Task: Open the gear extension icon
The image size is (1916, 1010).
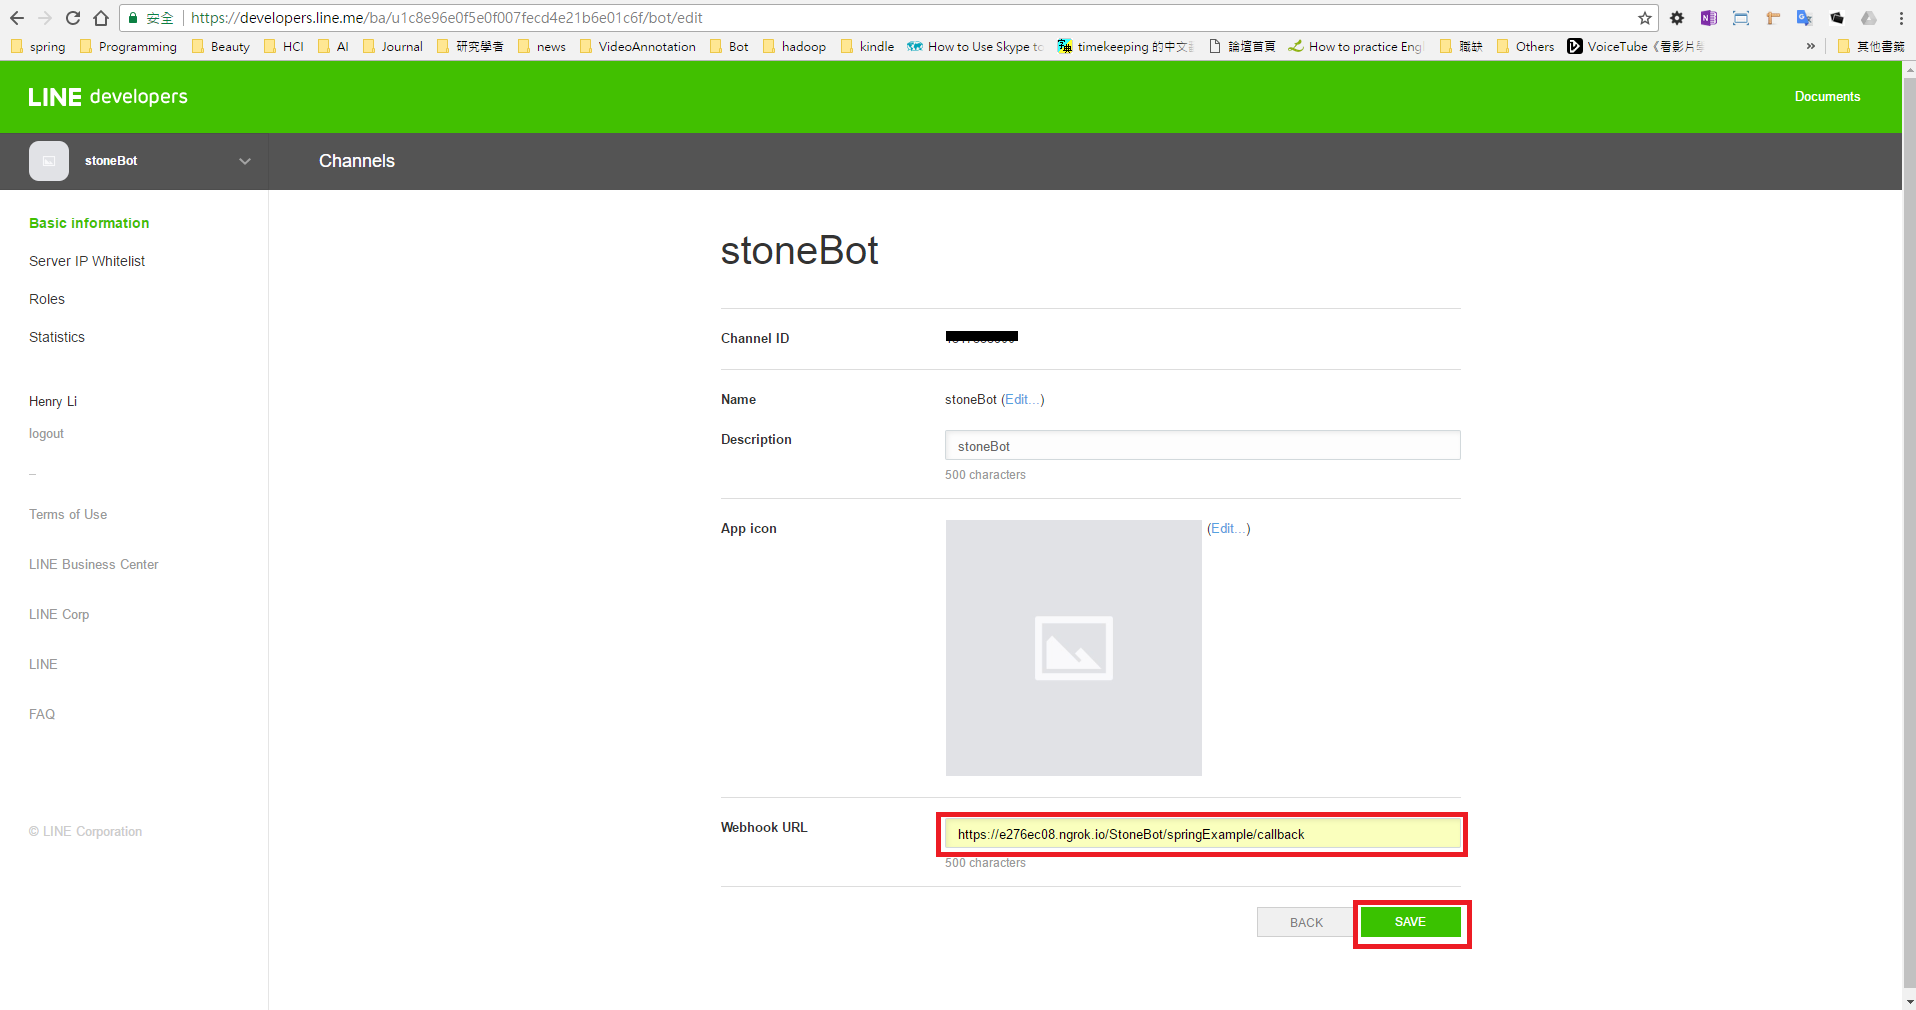Action: [1677, 18]
